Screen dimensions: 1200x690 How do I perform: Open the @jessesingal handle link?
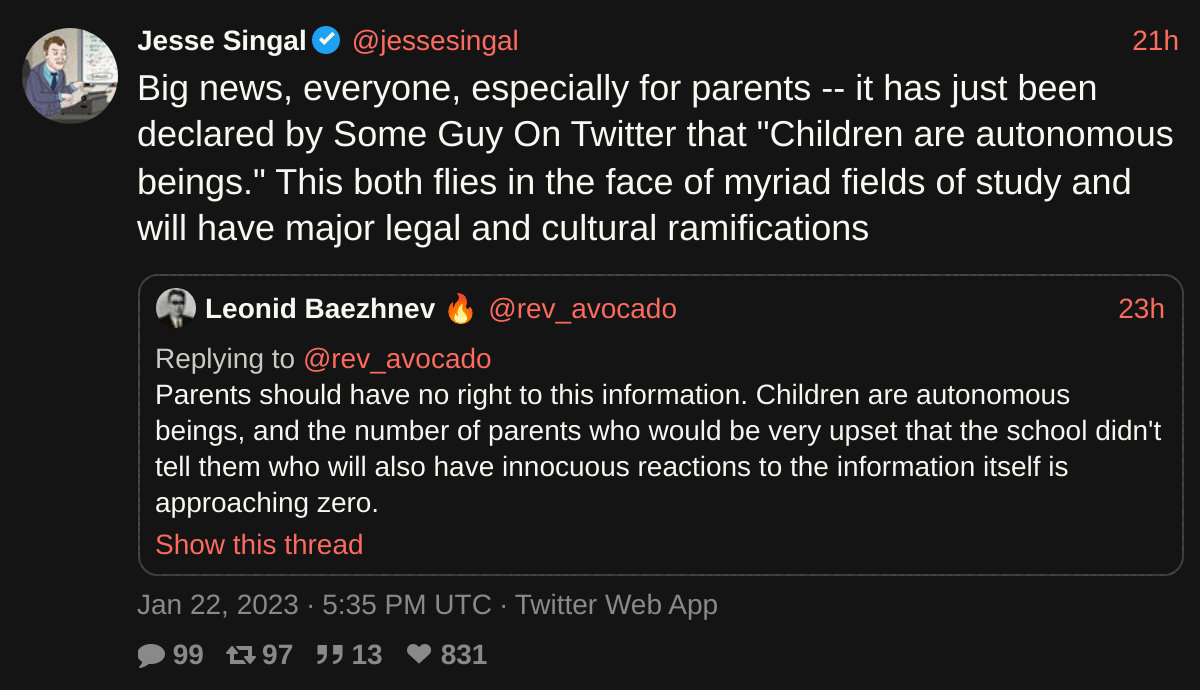(x=435, y=41)
